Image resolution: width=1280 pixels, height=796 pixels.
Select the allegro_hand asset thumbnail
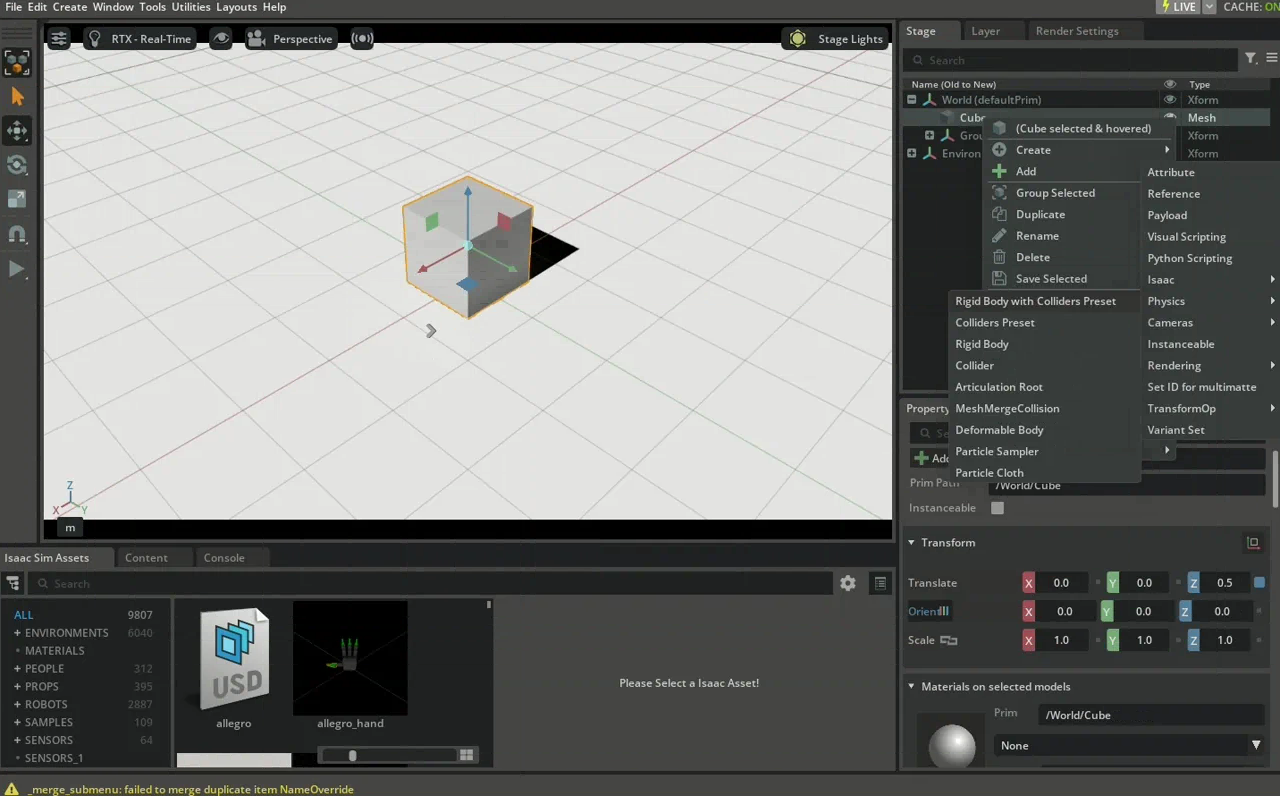[350, 657]
